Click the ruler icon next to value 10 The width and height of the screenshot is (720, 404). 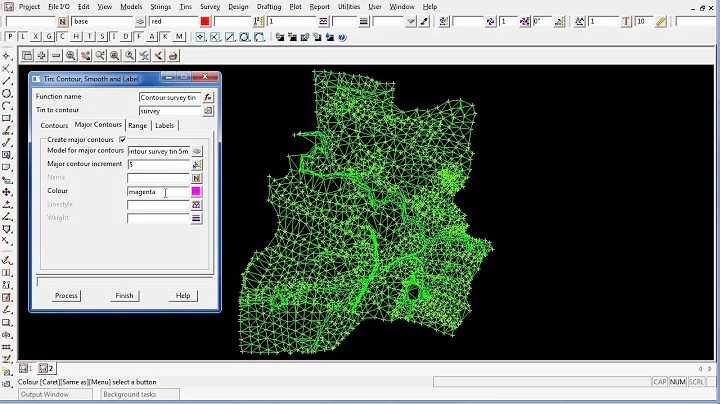point(660,22)
